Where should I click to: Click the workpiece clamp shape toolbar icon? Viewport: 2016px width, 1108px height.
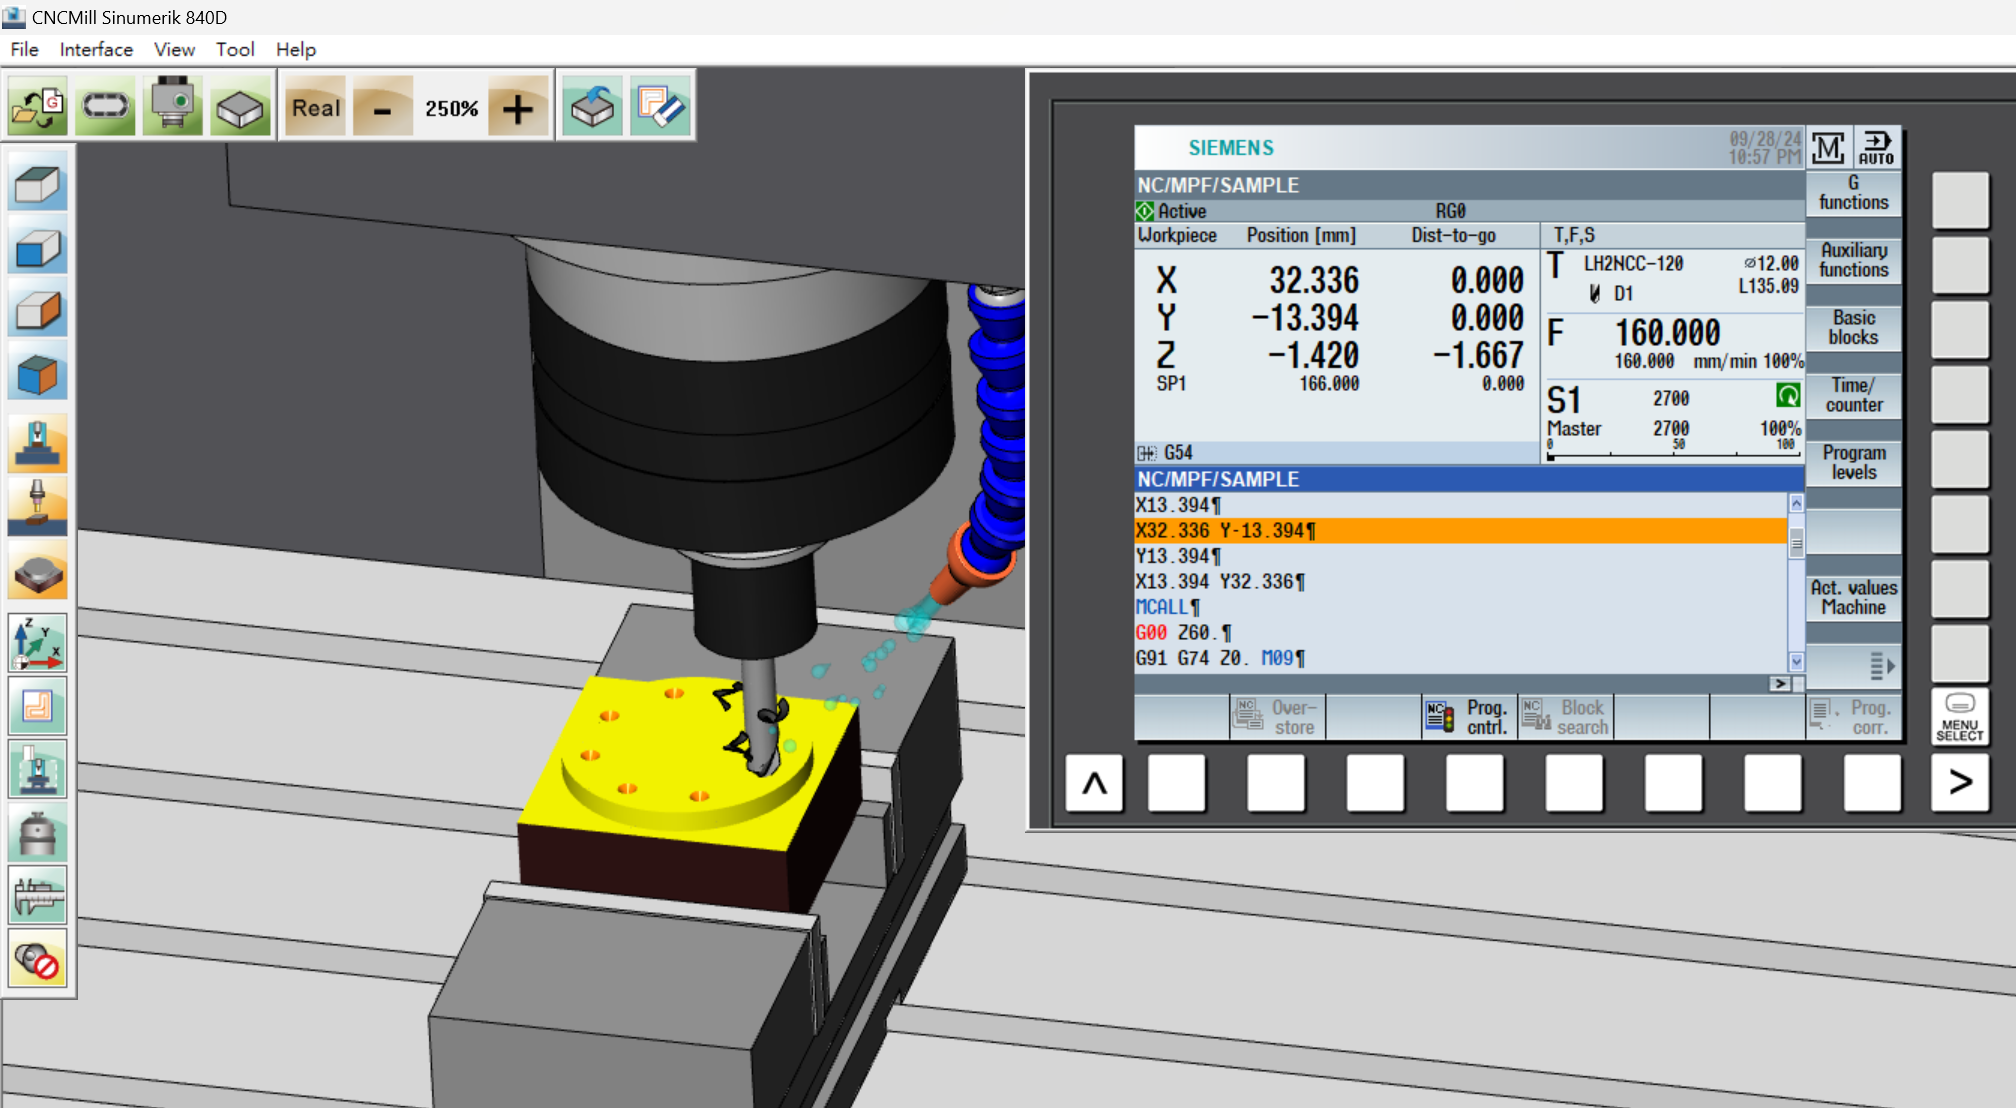click(x=106, y=107)
